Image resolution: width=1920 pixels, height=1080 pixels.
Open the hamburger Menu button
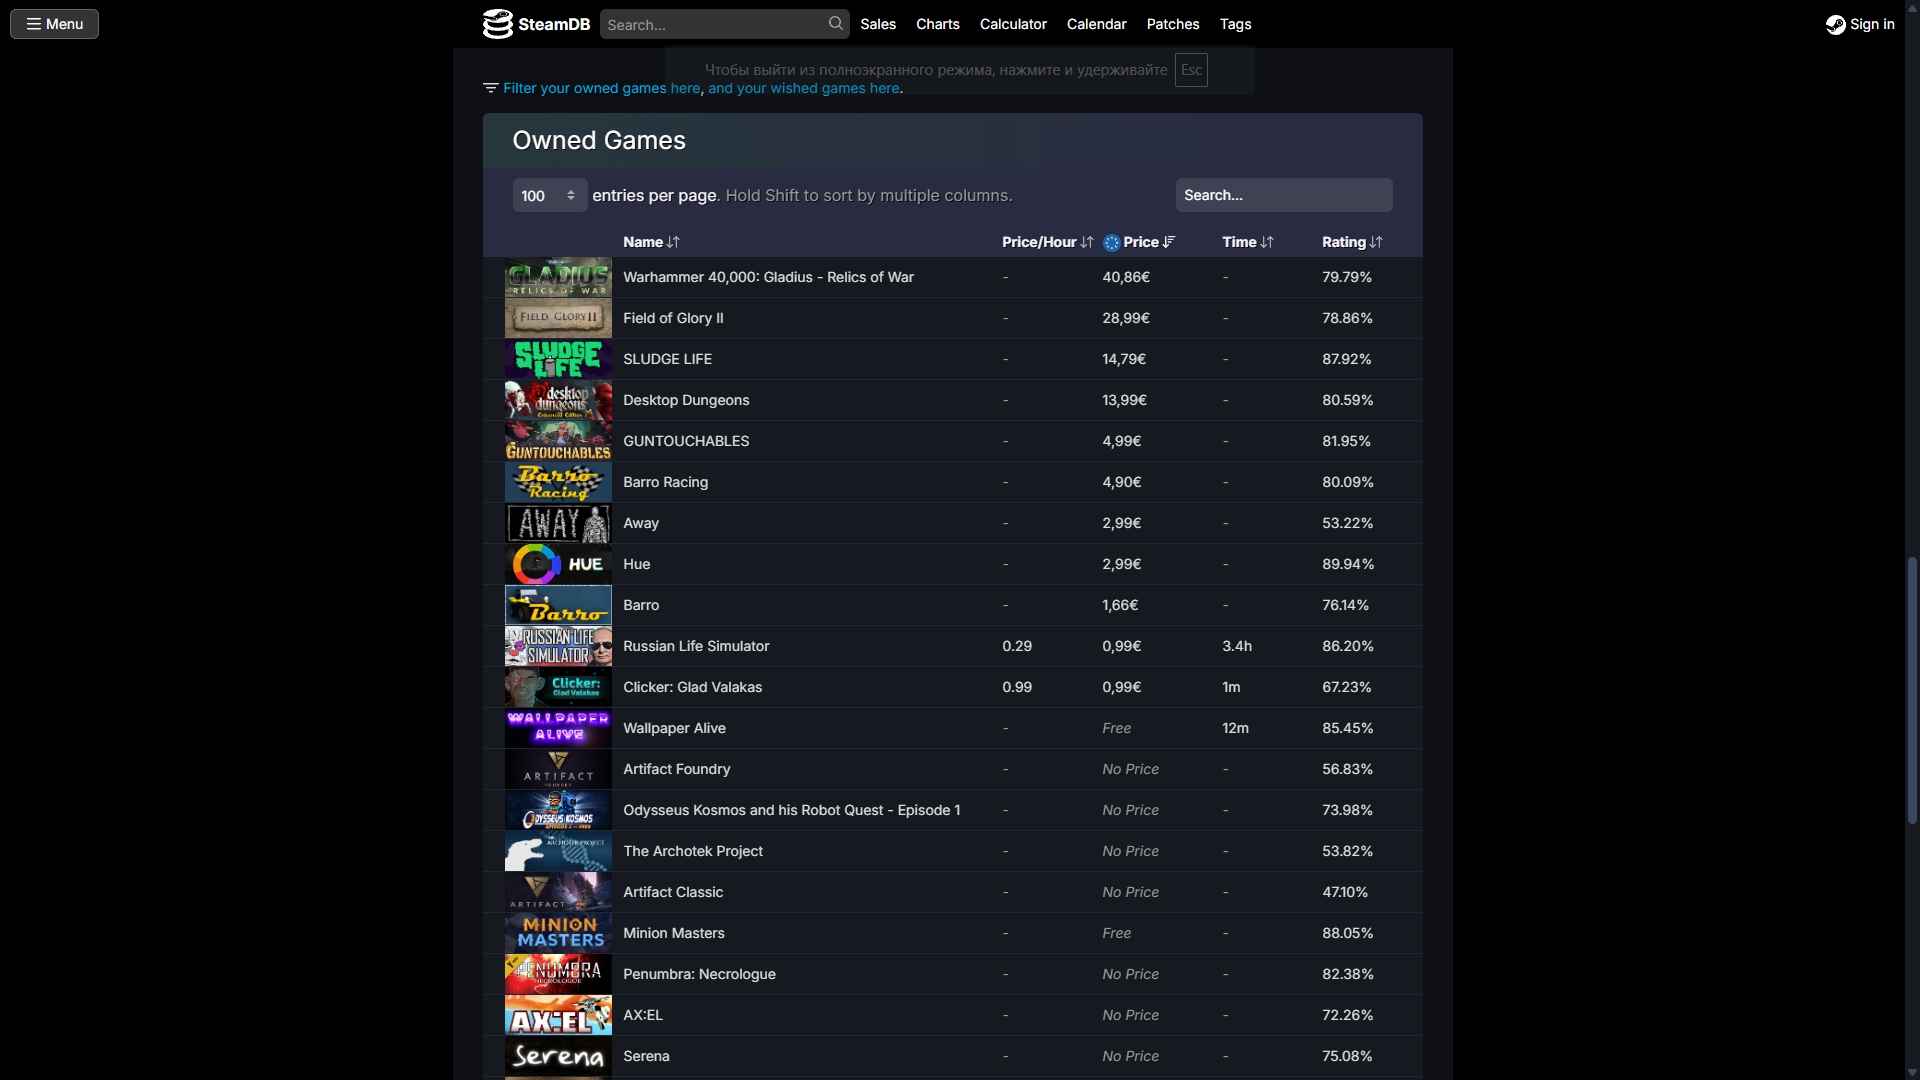[54, 24]
